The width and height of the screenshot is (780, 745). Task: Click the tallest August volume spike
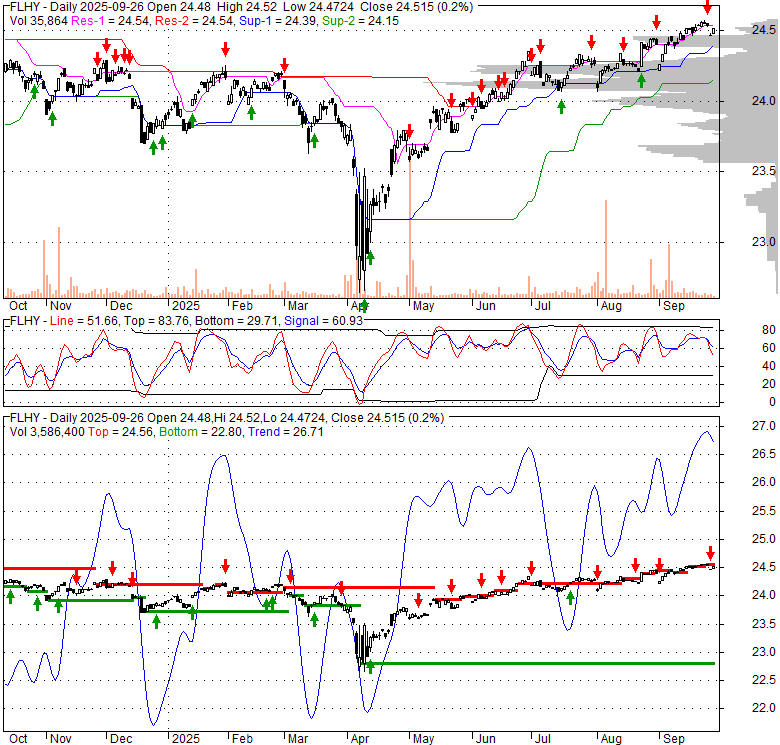[x=606, y=249]
